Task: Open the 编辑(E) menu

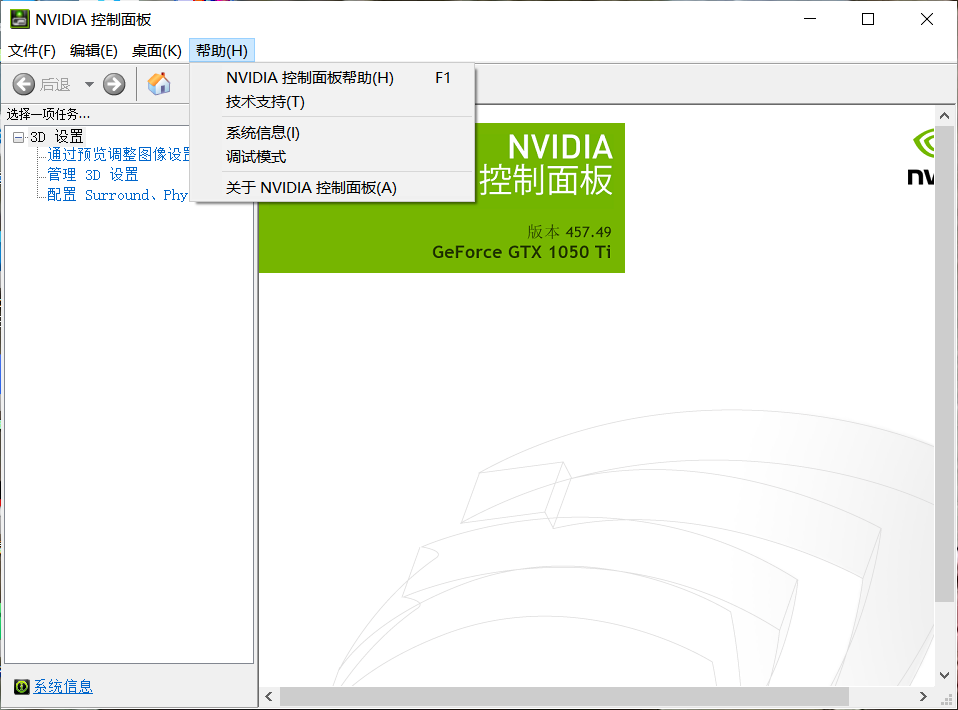Action: 93,51
